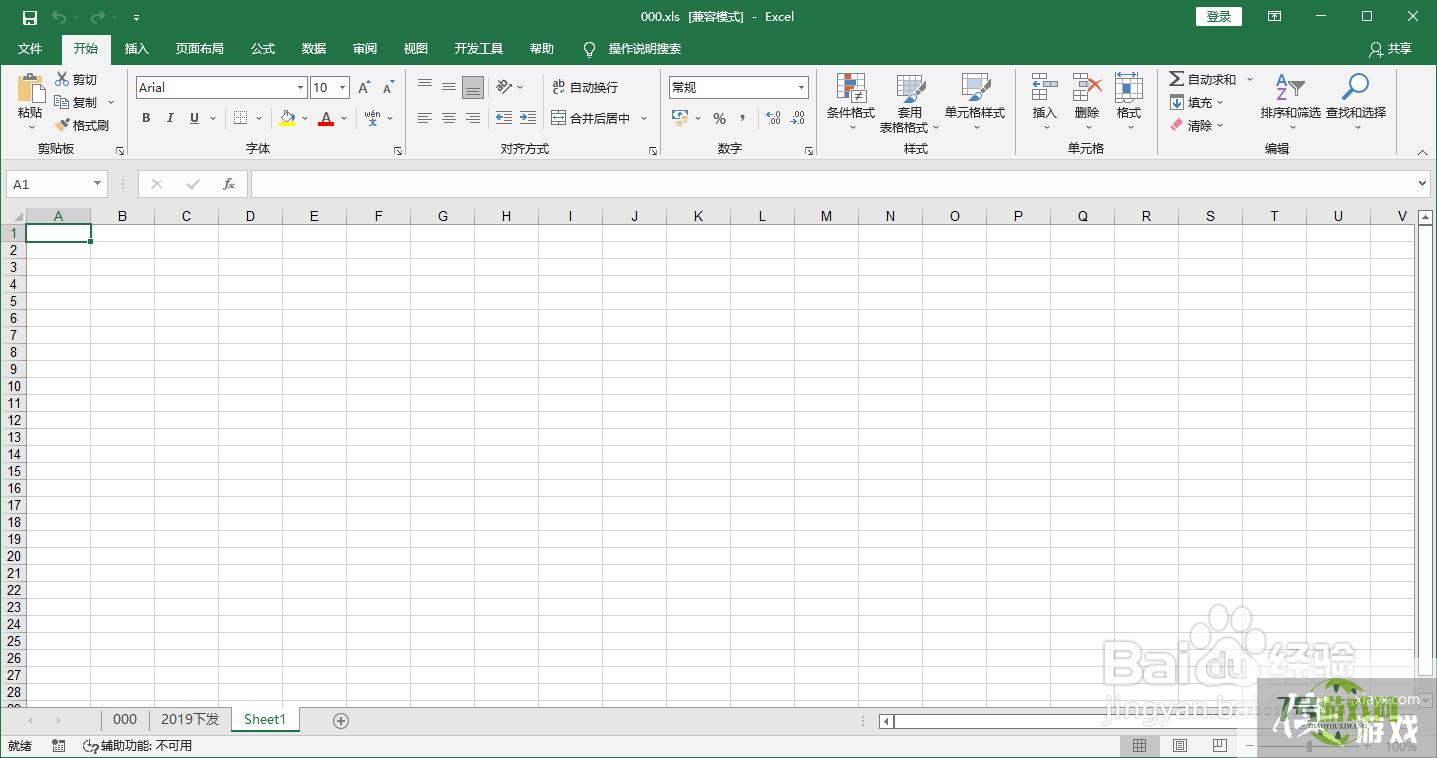Open Cell Styles (单元格样式)
This screenshot has height=758, width=1437.
tap(975, 102)
